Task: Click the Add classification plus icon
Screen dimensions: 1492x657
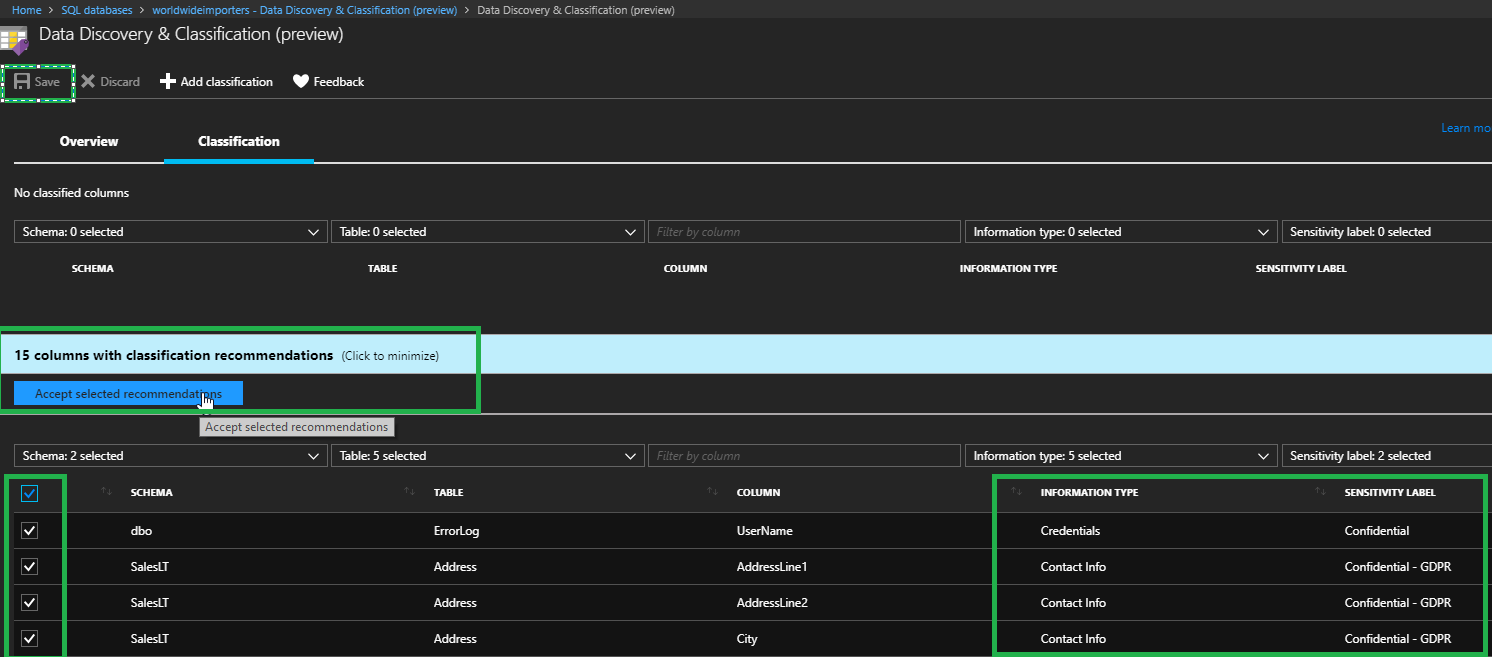Action: [x=168, y=82]
